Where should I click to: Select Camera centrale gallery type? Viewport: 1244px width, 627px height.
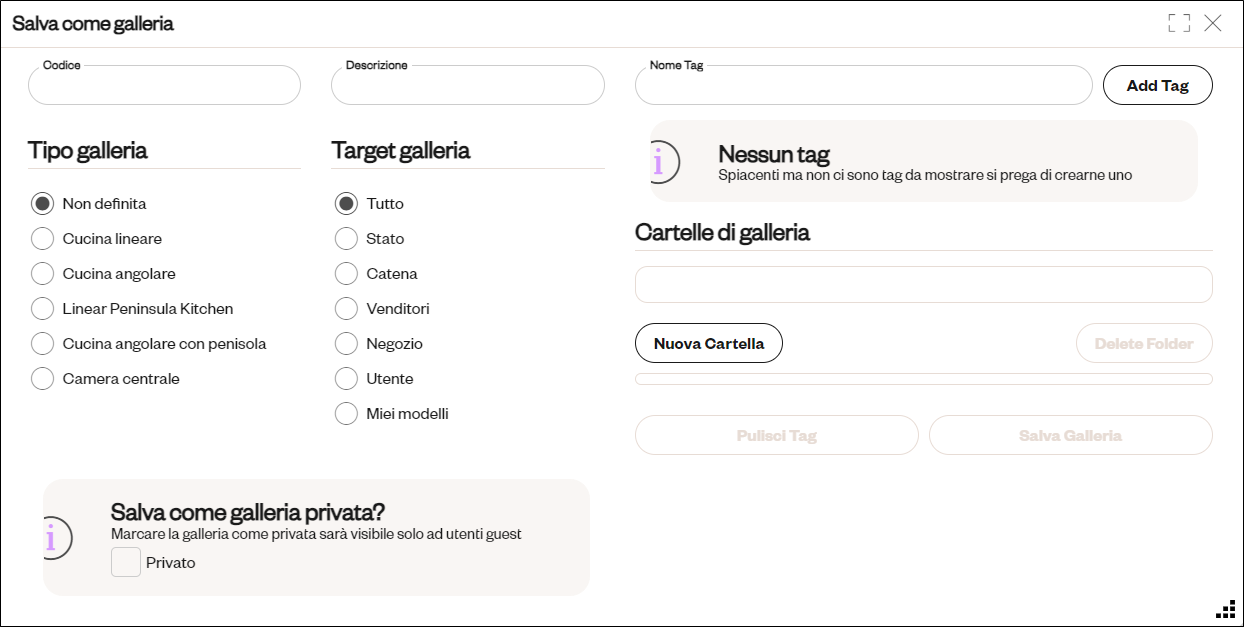(42, 379)
